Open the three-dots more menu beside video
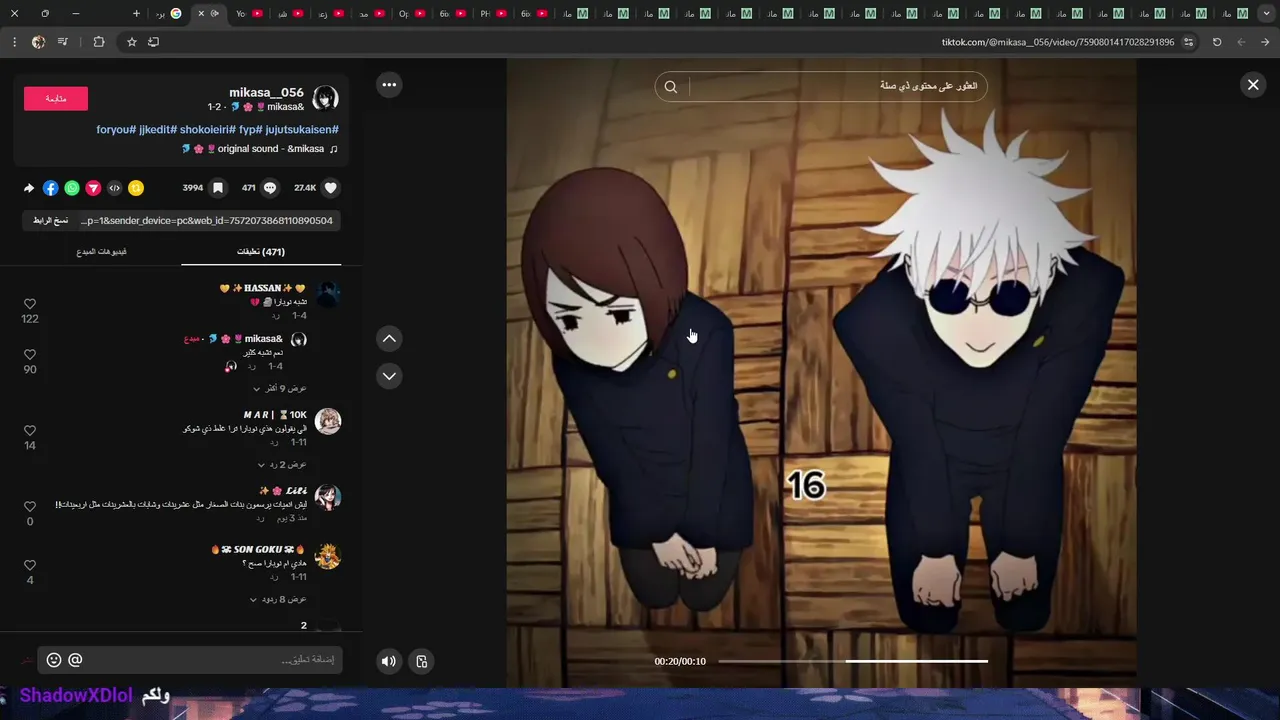 pyautogui.click(x=389, y=85)
